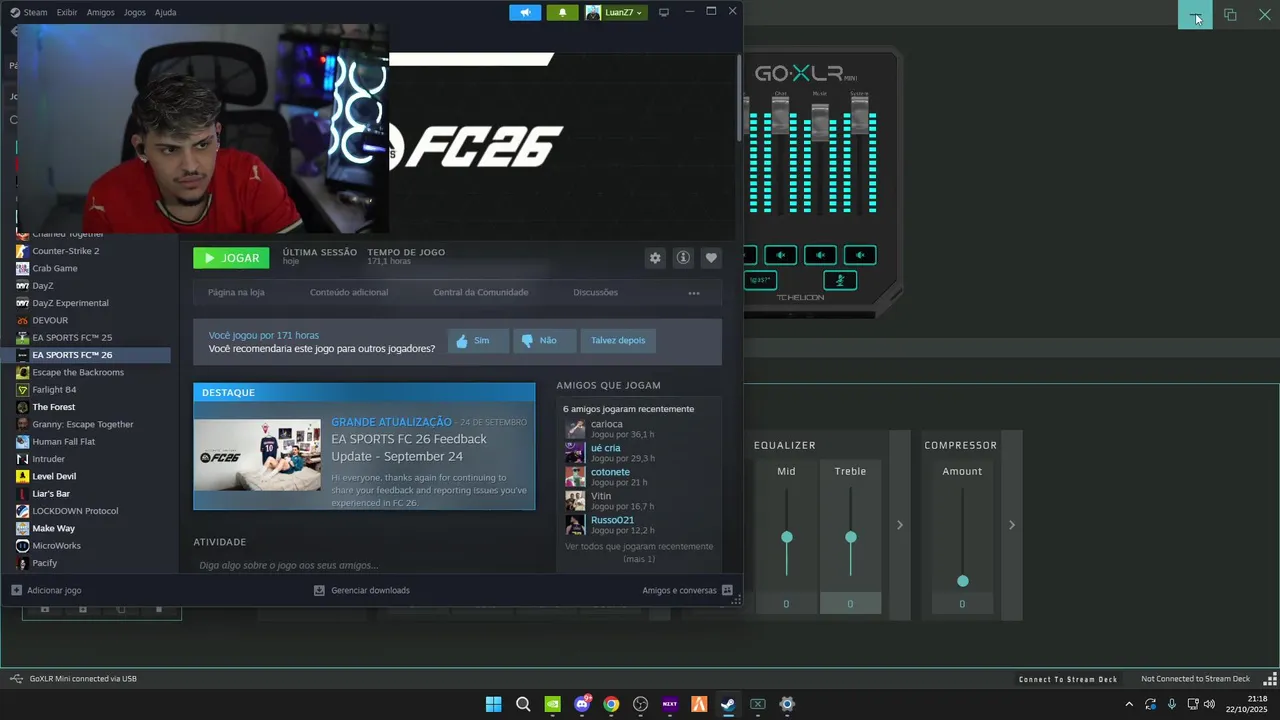Click the green JOGAR button

point(231,258)
